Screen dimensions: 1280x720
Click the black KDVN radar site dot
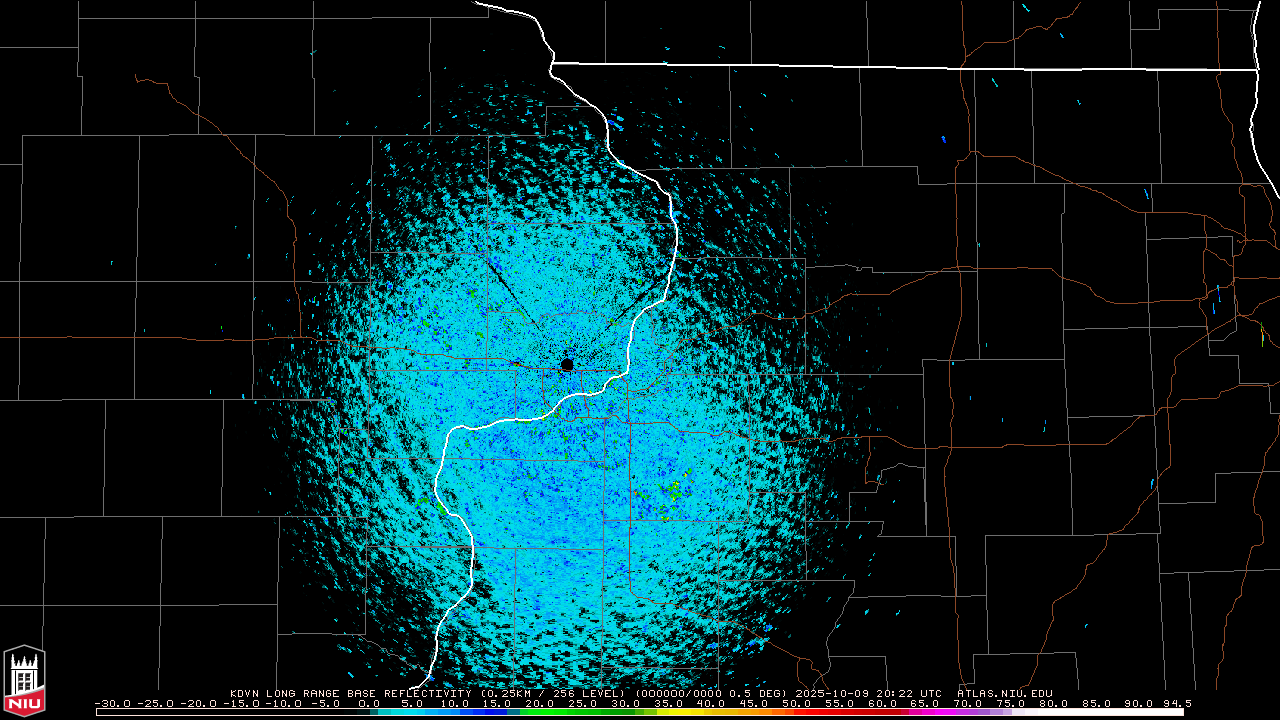[567, 365]
